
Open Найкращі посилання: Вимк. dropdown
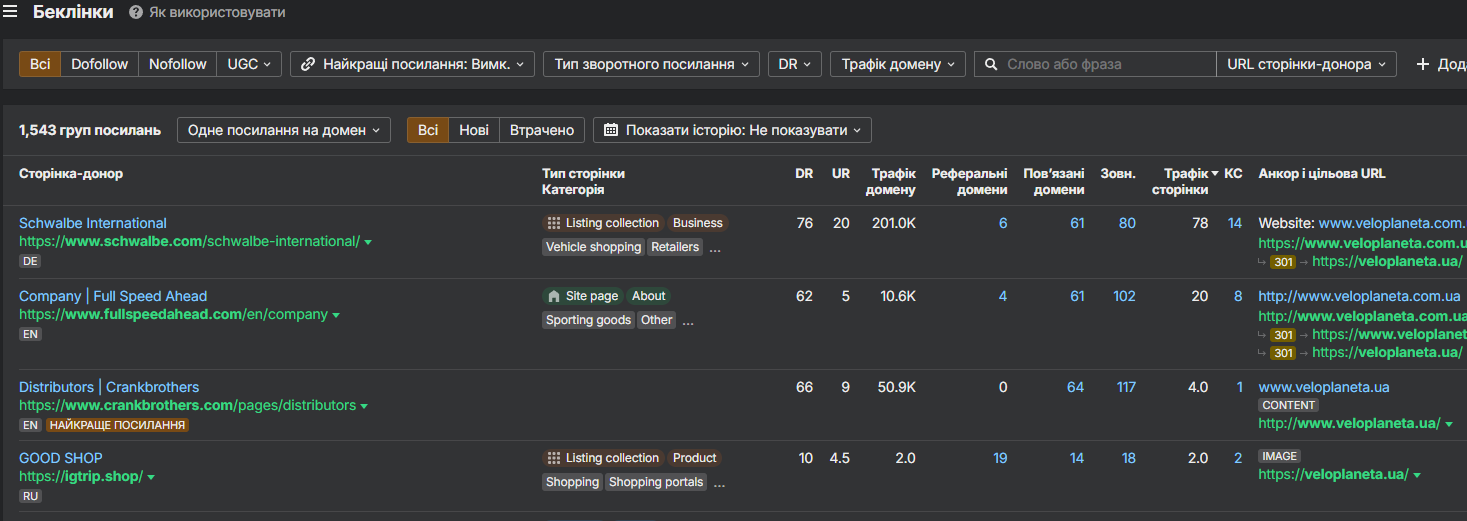(413, 64)
